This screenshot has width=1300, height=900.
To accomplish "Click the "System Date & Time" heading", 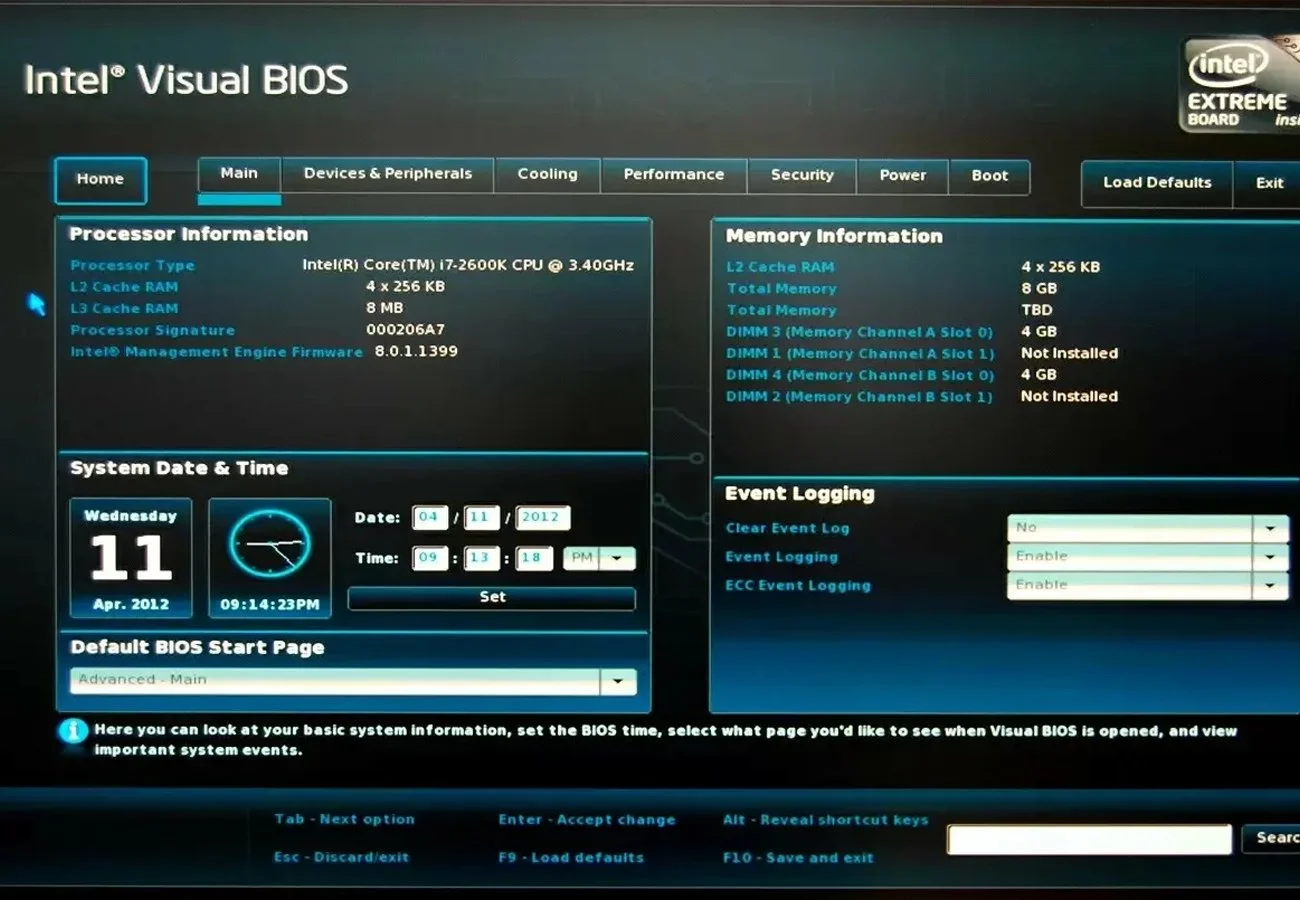I will pyautogui.click(x=179, y=469).
